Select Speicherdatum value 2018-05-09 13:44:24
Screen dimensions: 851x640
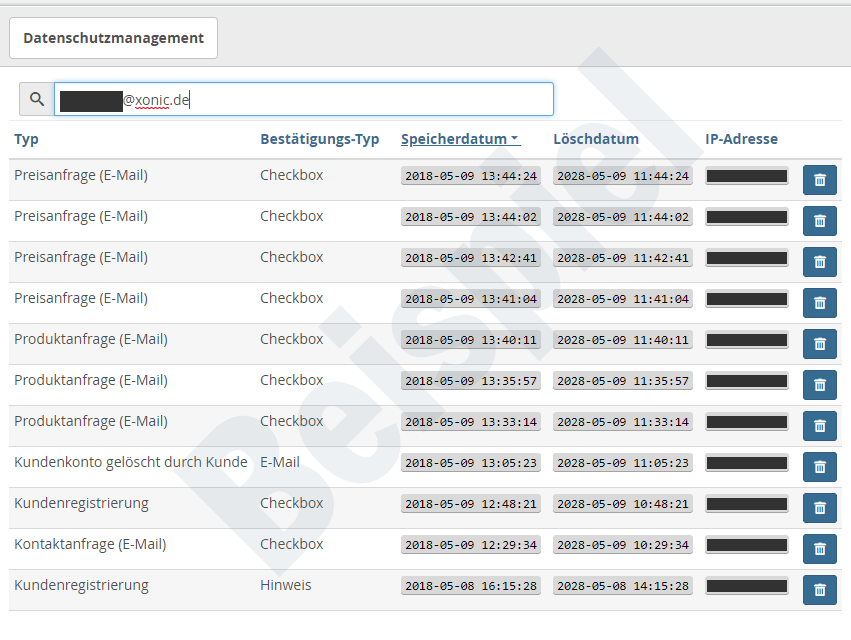click(471, 176)
